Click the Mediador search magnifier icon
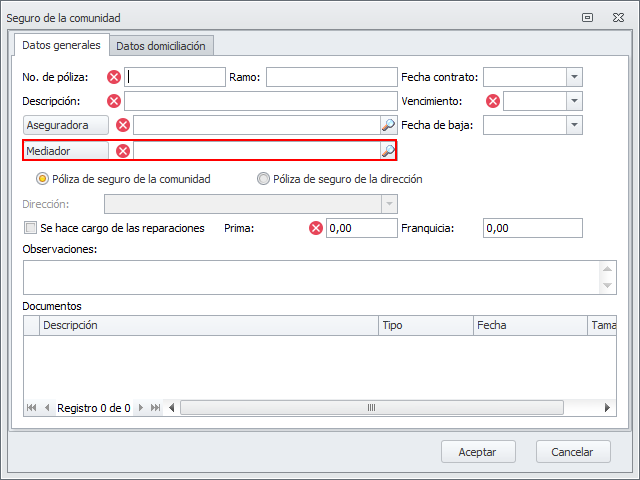 click(x=388, y=151)
